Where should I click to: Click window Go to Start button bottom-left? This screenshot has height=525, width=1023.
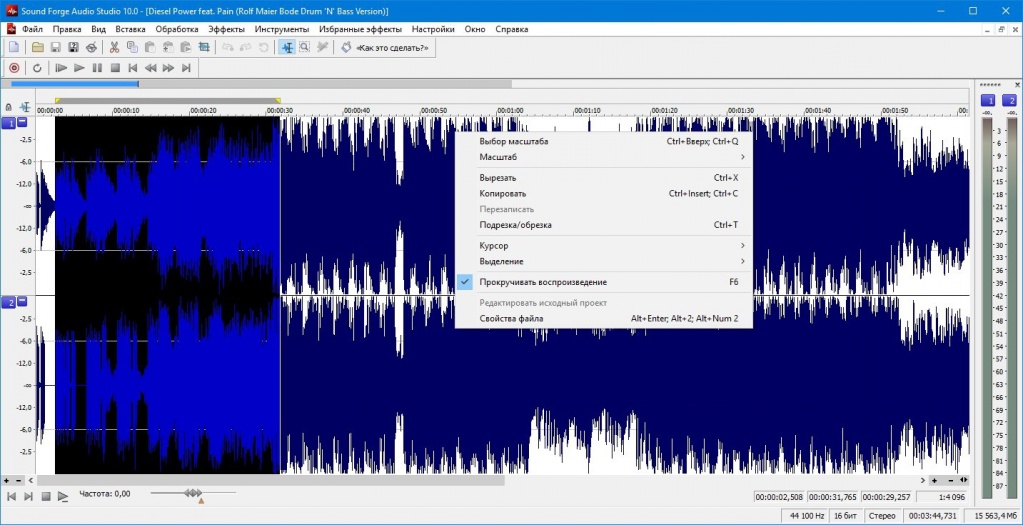coord(11,497)
